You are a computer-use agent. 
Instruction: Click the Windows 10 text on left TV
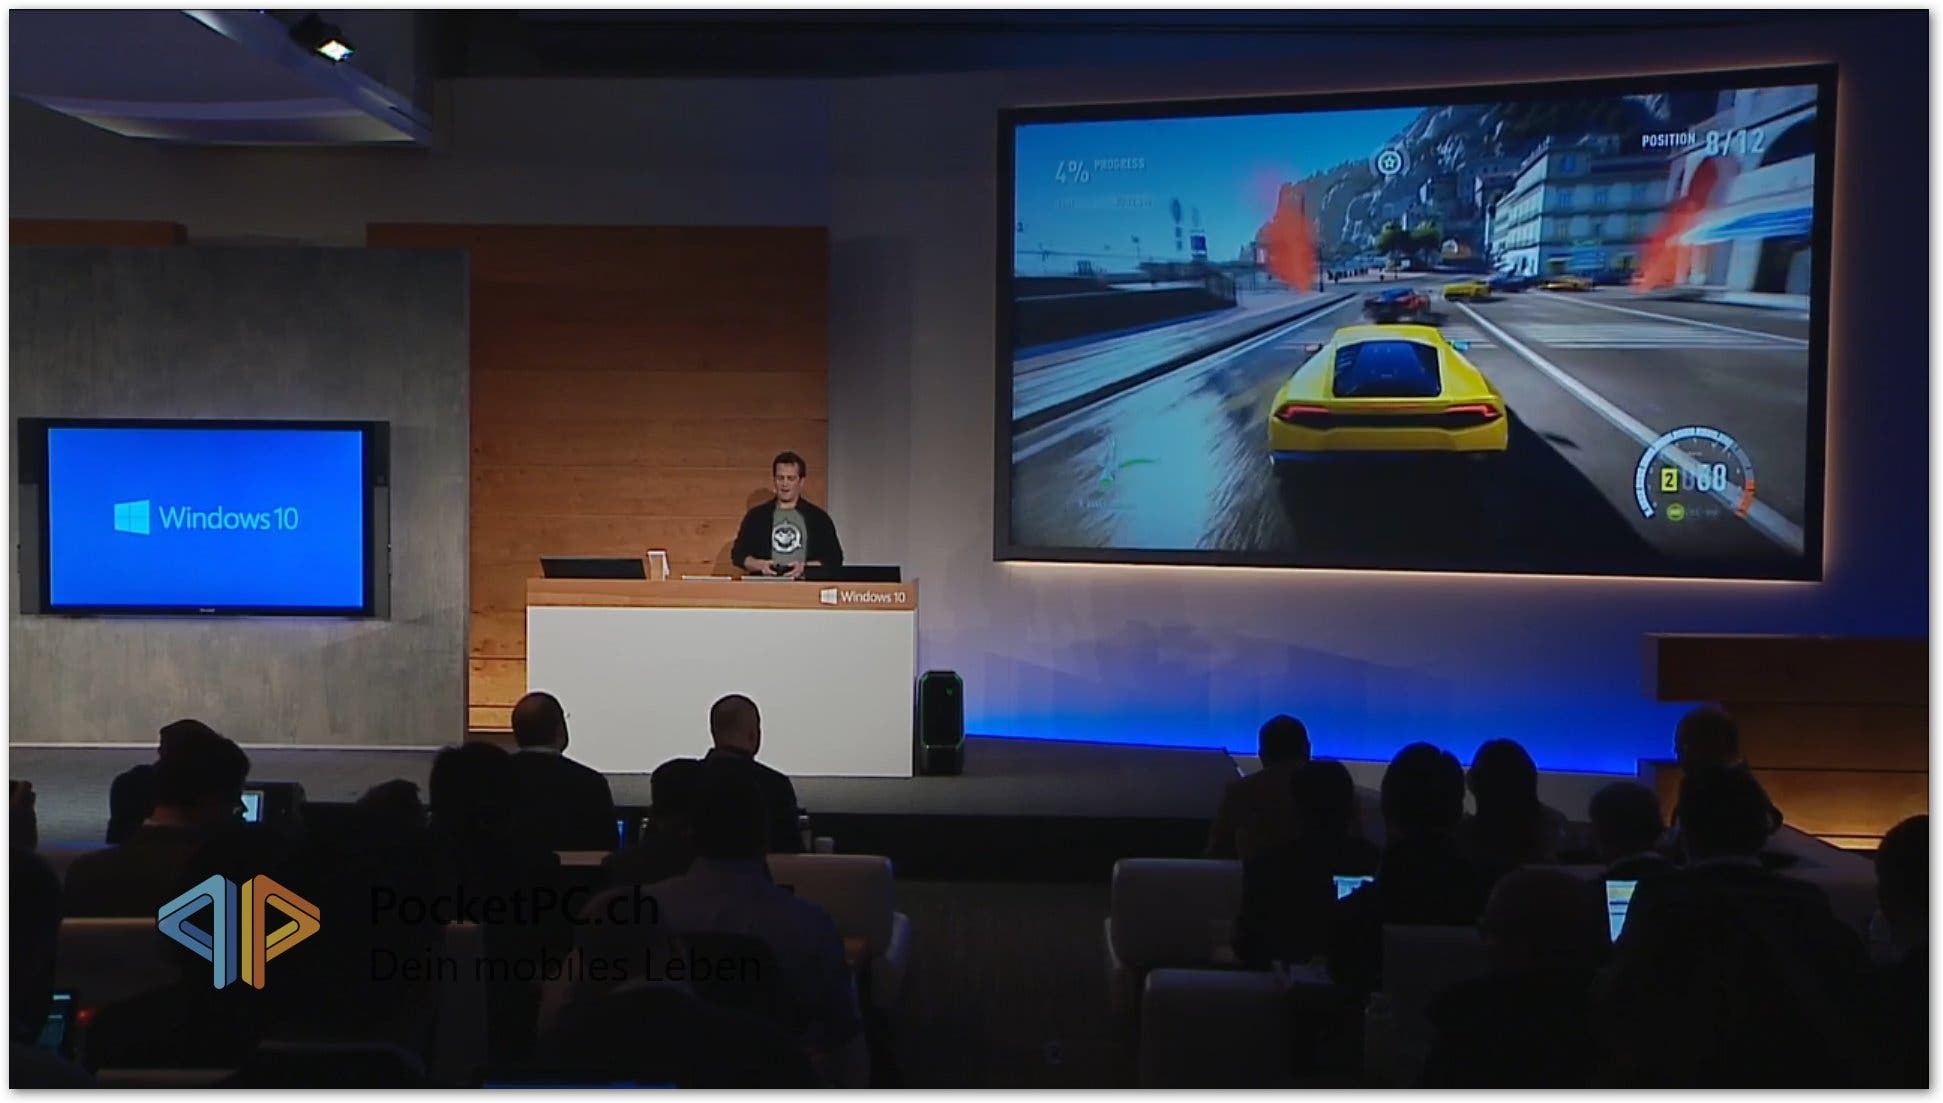click(228, 518)
